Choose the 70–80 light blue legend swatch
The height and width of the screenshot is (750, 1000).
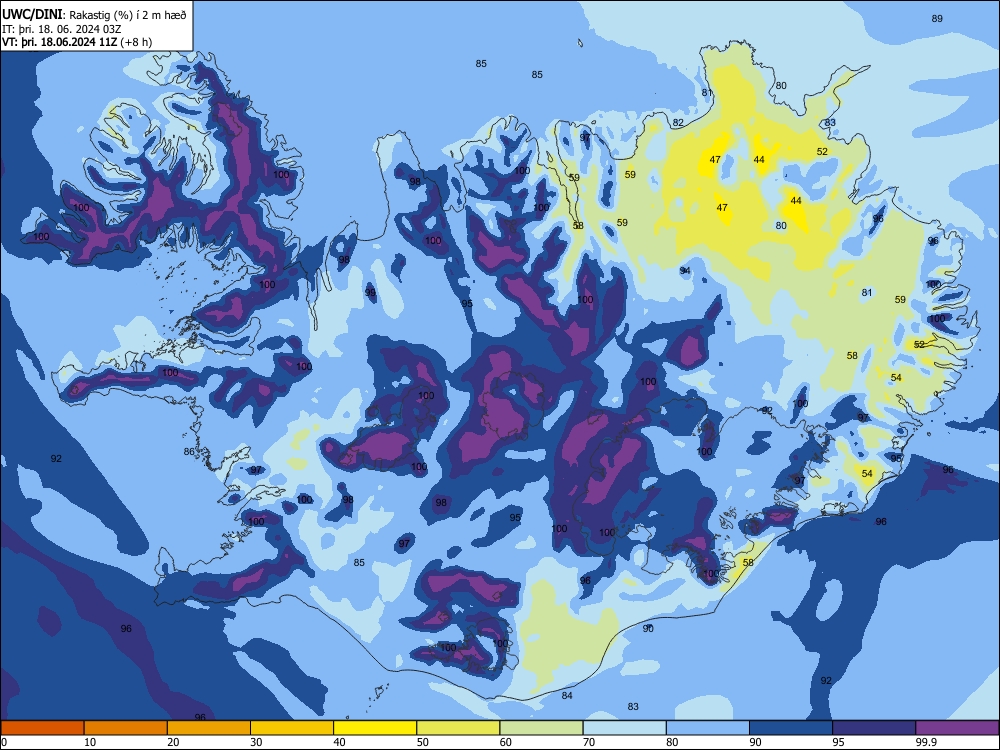625,728
